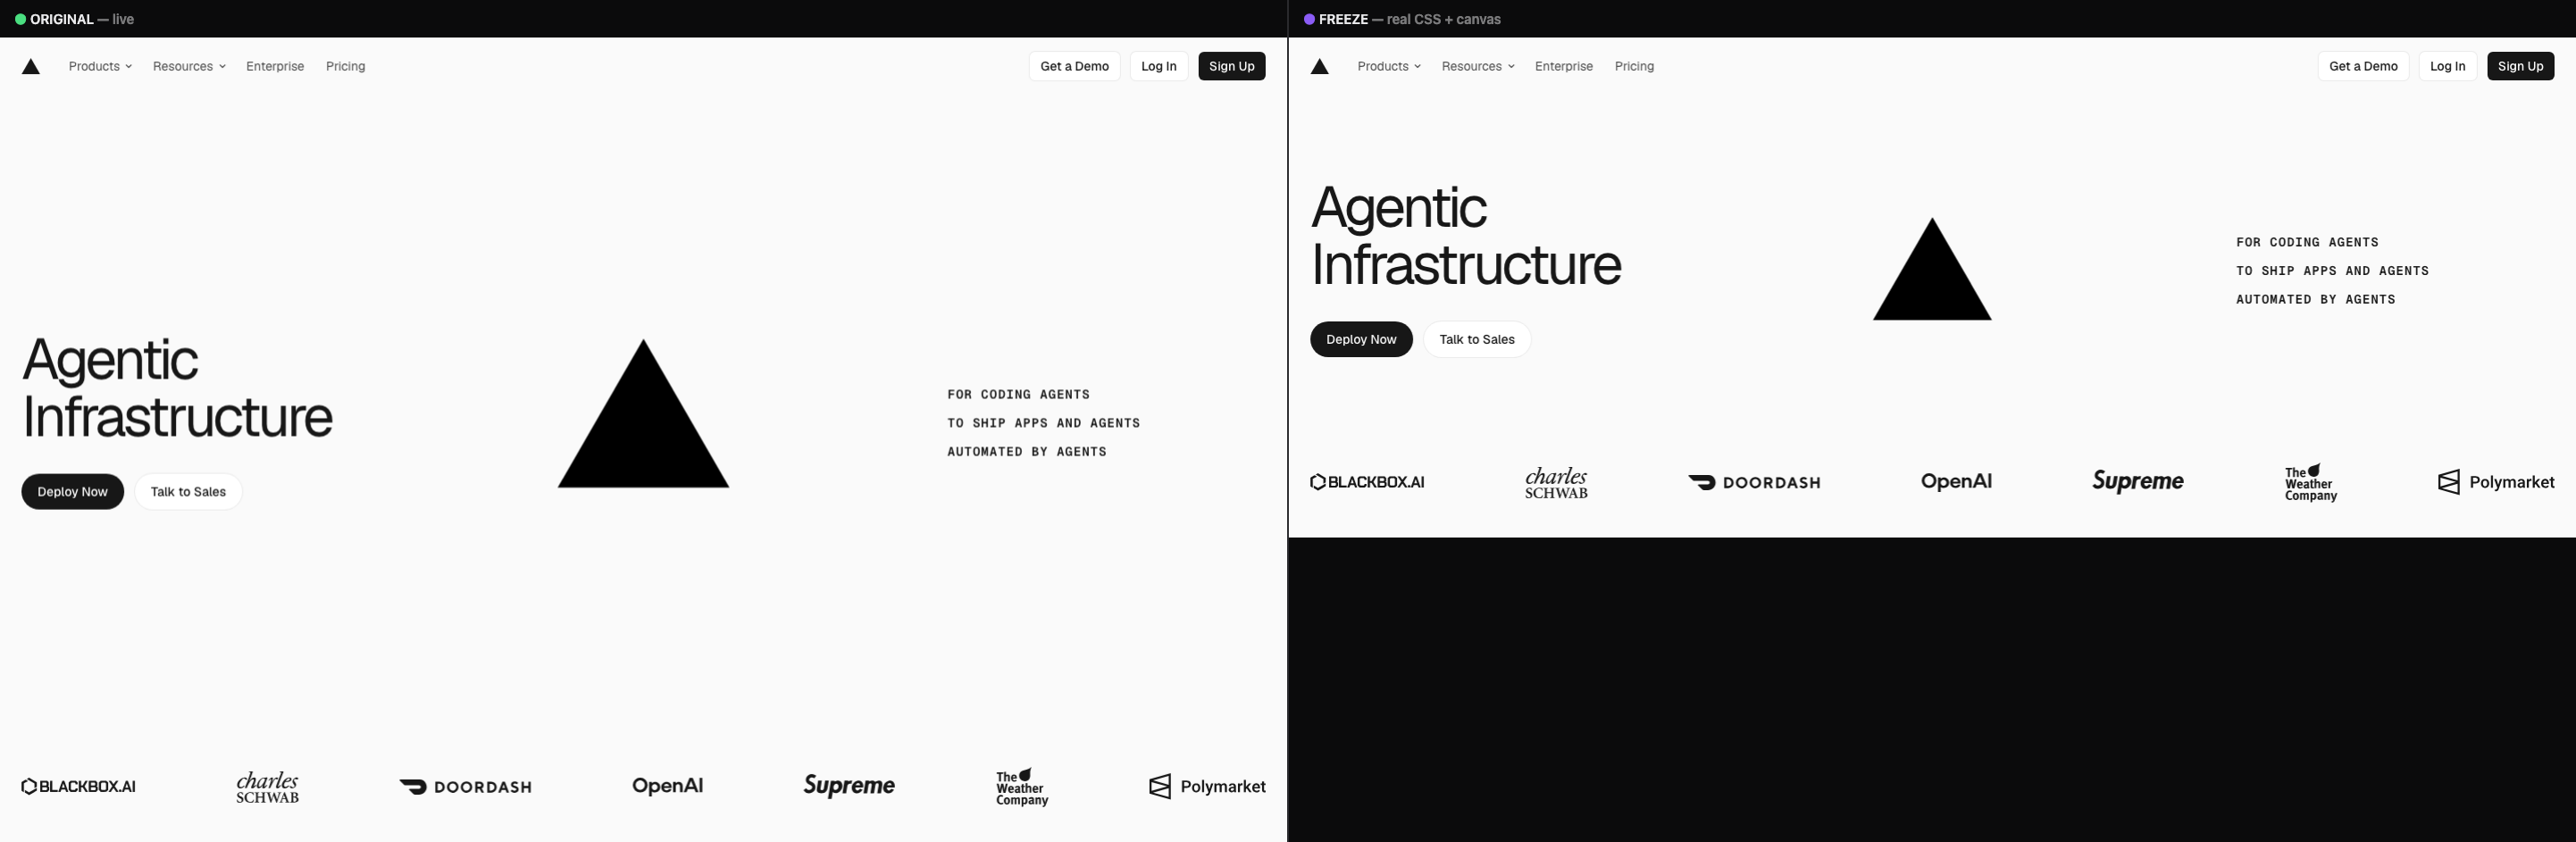Click Talk to Sales in the Original pane
Viewport: 2576px width, 842px height.
188,491
